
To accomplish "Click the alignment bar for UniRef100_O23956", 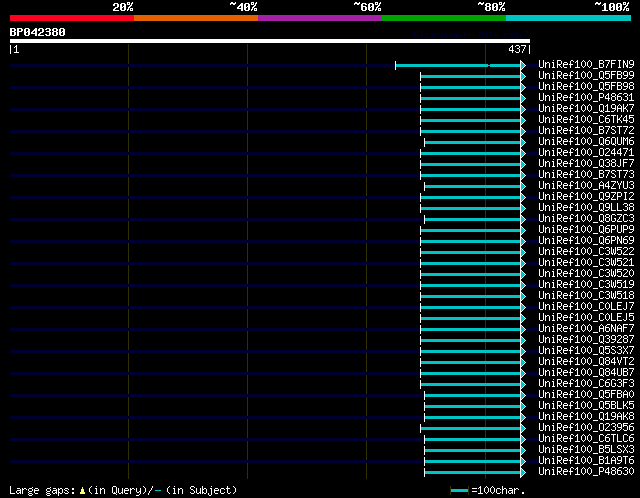I will point(471,428).
